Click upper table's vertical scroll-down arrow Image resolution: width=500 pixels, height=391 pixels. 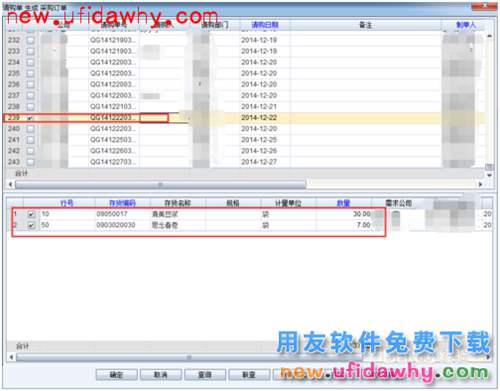pos(489,175)
